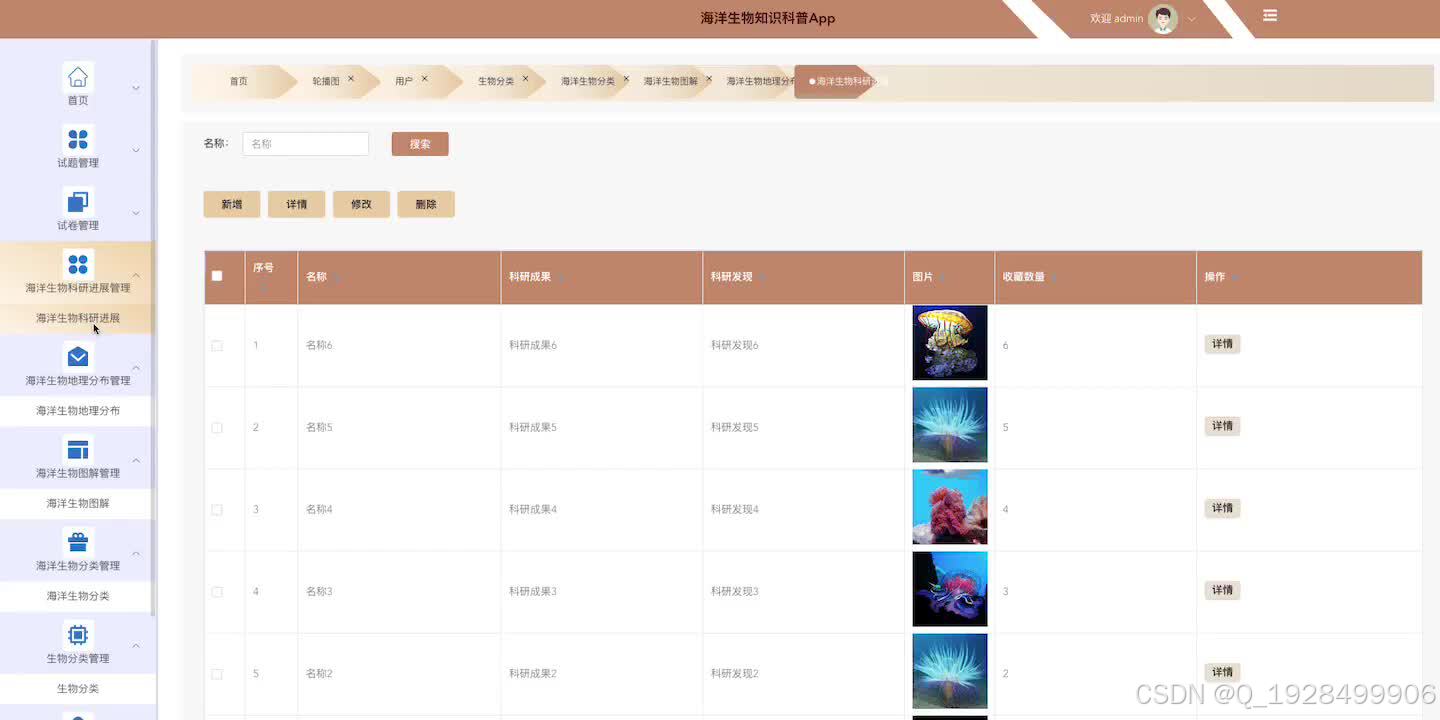Close the 轮播图 tab
The height and width of the screenshot is (720, 1440).
351,79
